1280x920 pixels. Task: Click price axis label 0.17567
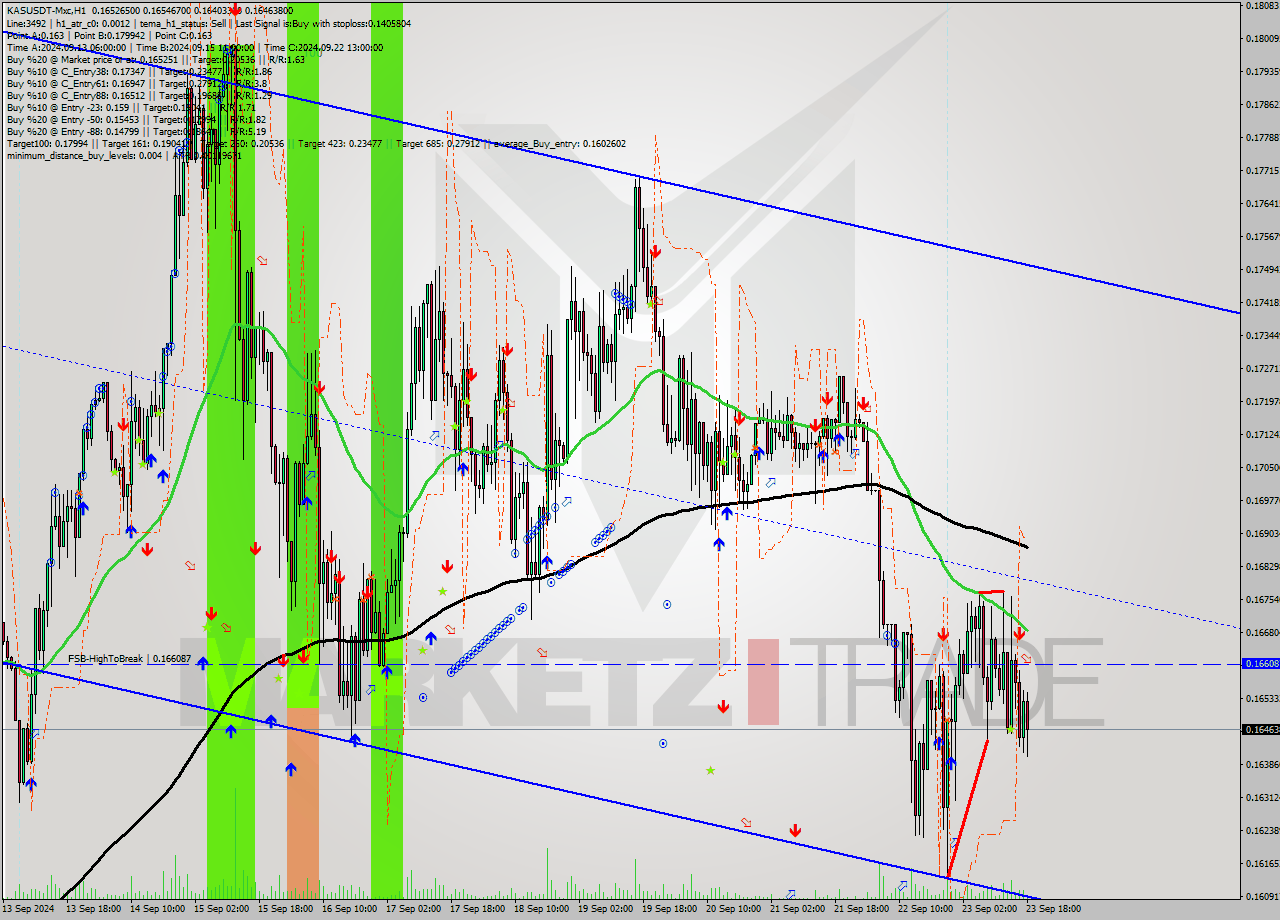click(x=1262, y=237)
